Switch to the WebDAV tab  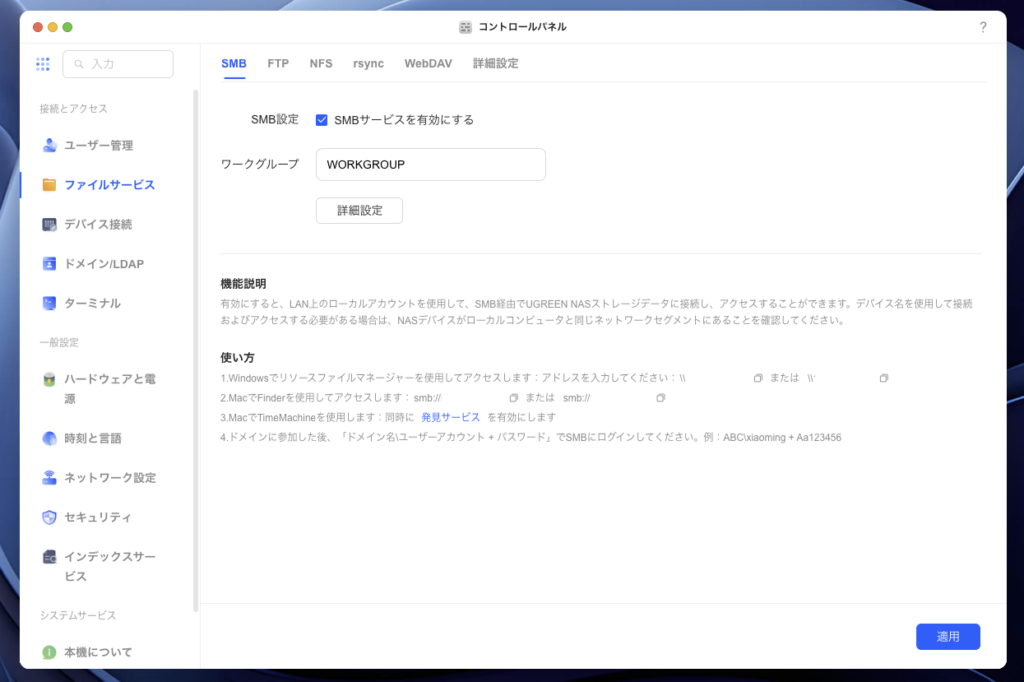[x=428, y=63]
